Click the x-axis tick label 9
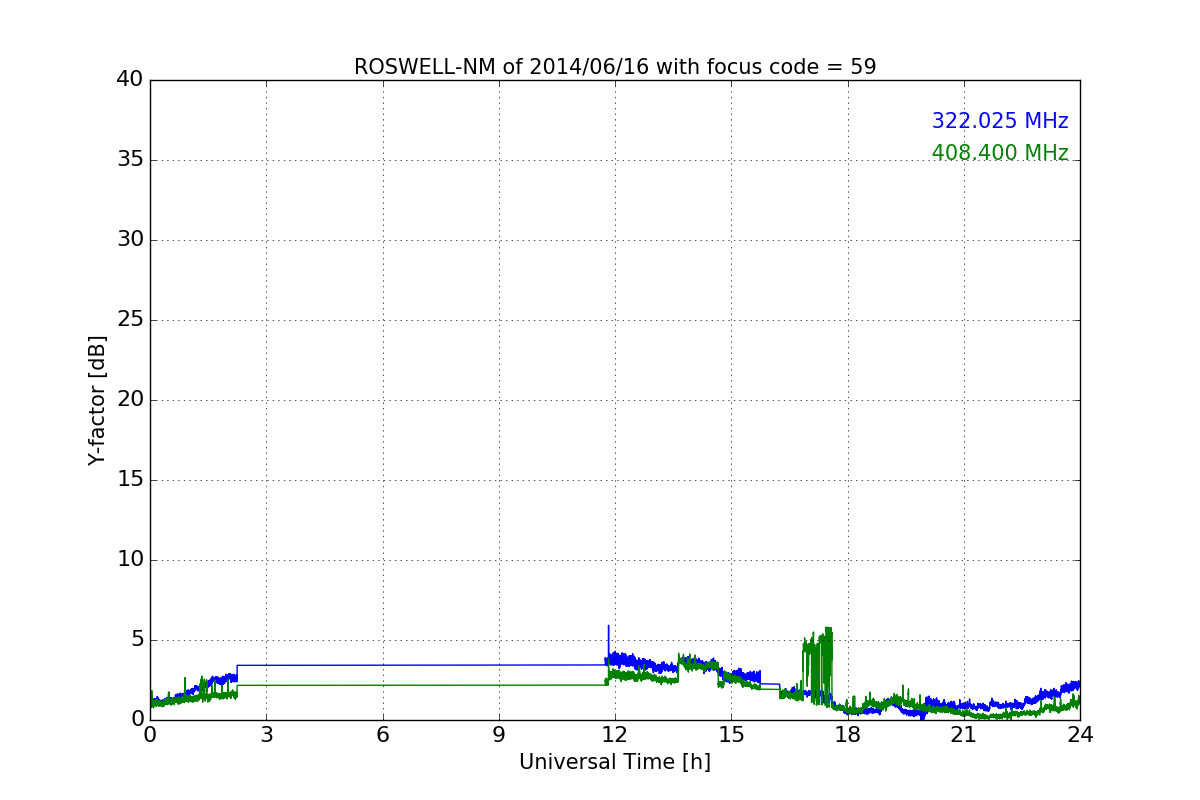This screenshot has width=1200, height=800. (499, 735)
